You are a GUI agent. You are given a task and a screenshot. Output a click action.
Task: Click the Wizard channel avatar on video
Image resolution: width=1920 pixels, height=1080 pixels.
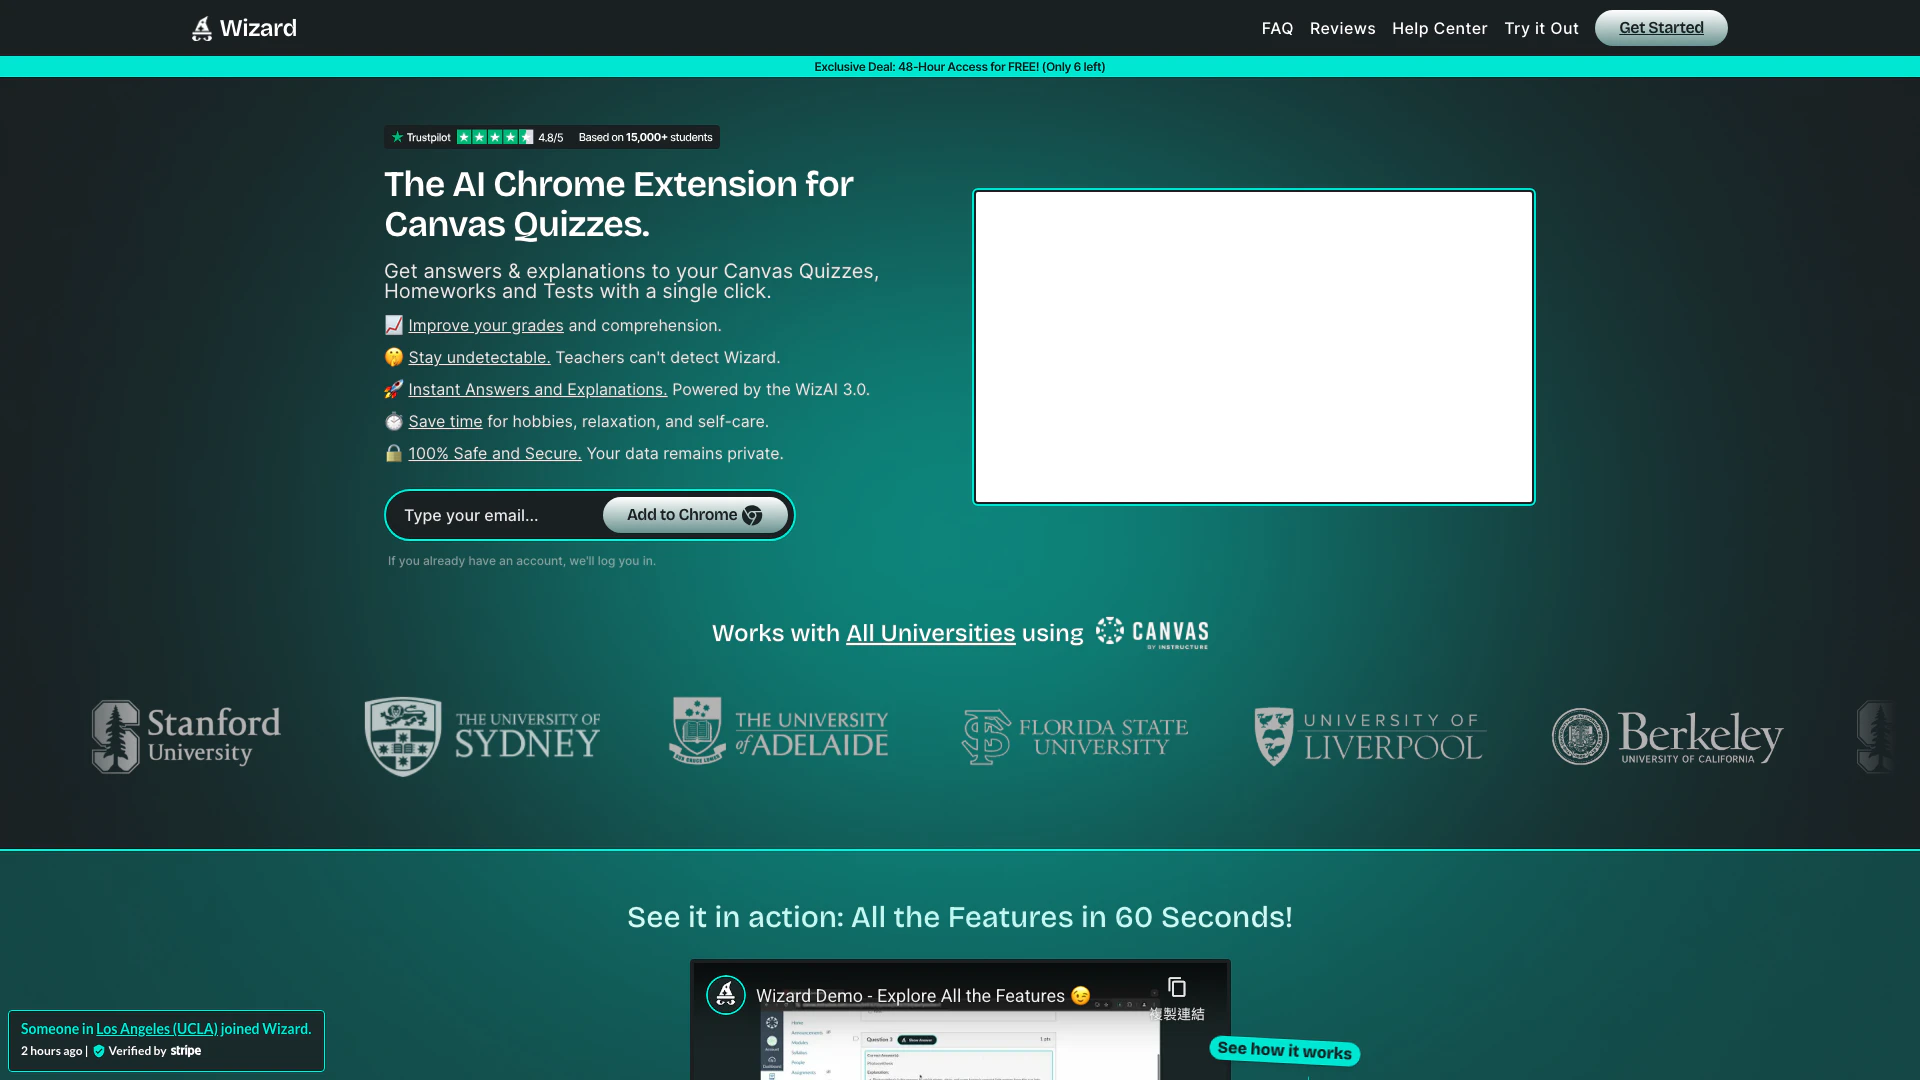point(726,995)
